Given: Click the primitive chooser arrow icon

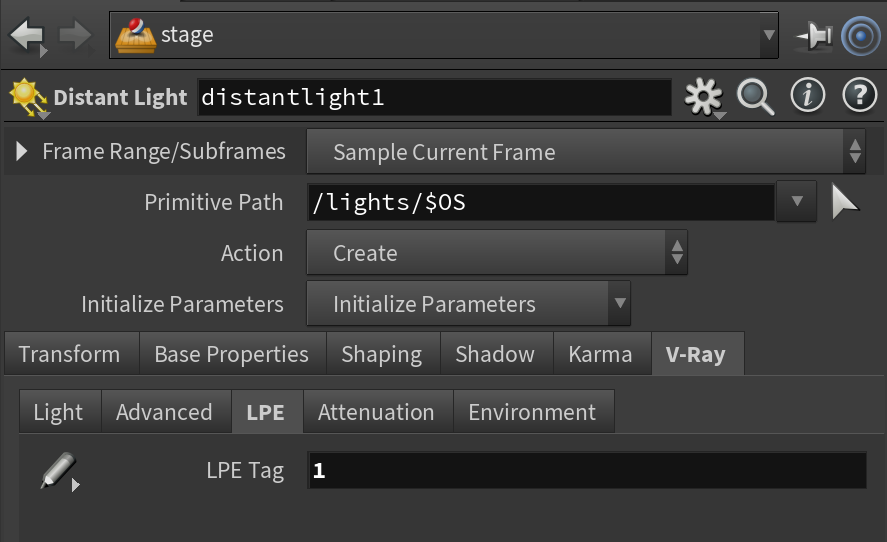Looking at the screenshot, I should click(845, 202).
